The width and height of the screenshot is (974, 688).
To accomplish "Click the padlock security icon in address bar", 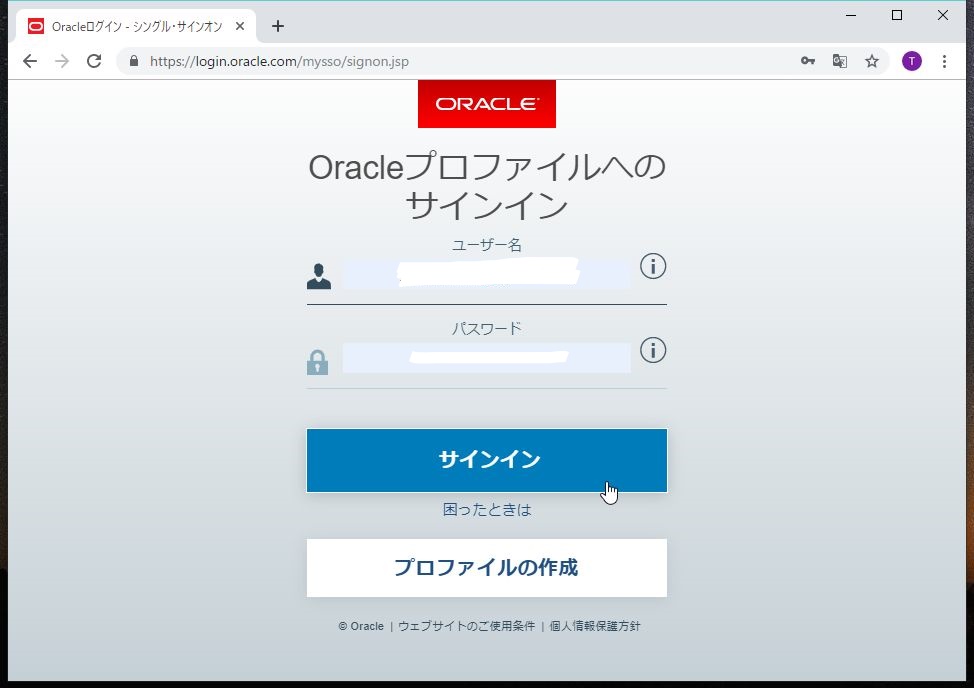I will pos(133,61).
